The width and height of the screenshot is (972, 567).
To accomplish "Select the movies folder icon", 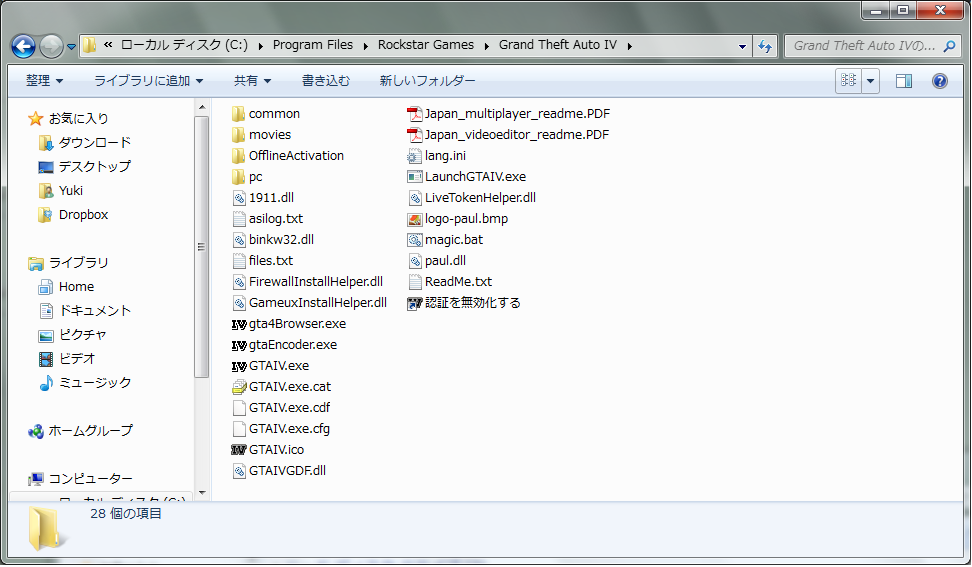I will [239, 135].
